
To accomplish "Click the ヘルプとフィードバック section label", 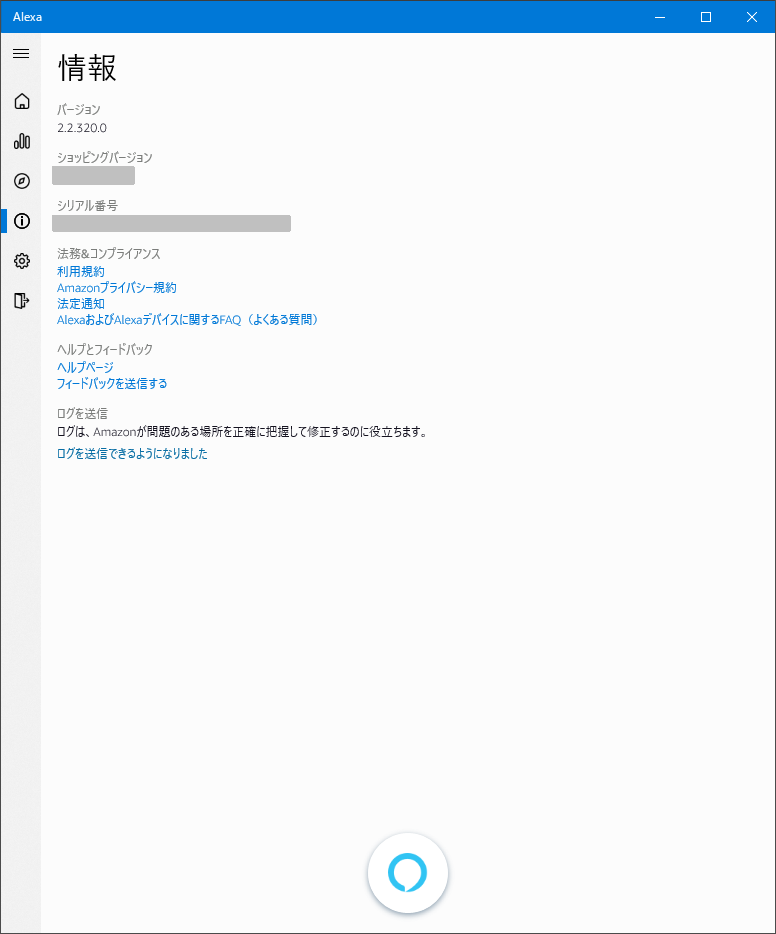I will coord(105,349).
